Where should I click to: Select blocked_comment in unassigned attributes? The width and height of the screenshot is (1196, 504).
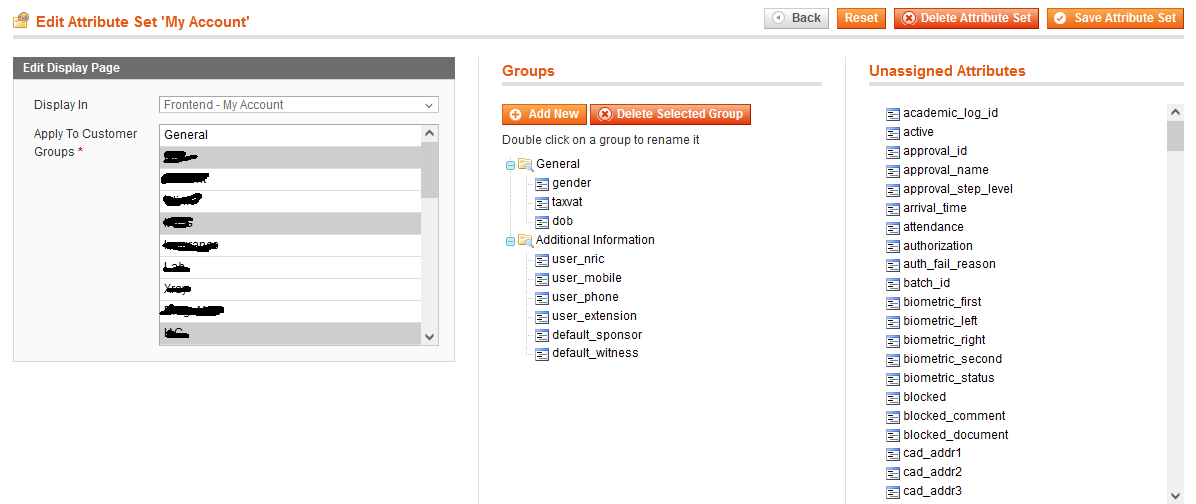(x=954, y=416)
